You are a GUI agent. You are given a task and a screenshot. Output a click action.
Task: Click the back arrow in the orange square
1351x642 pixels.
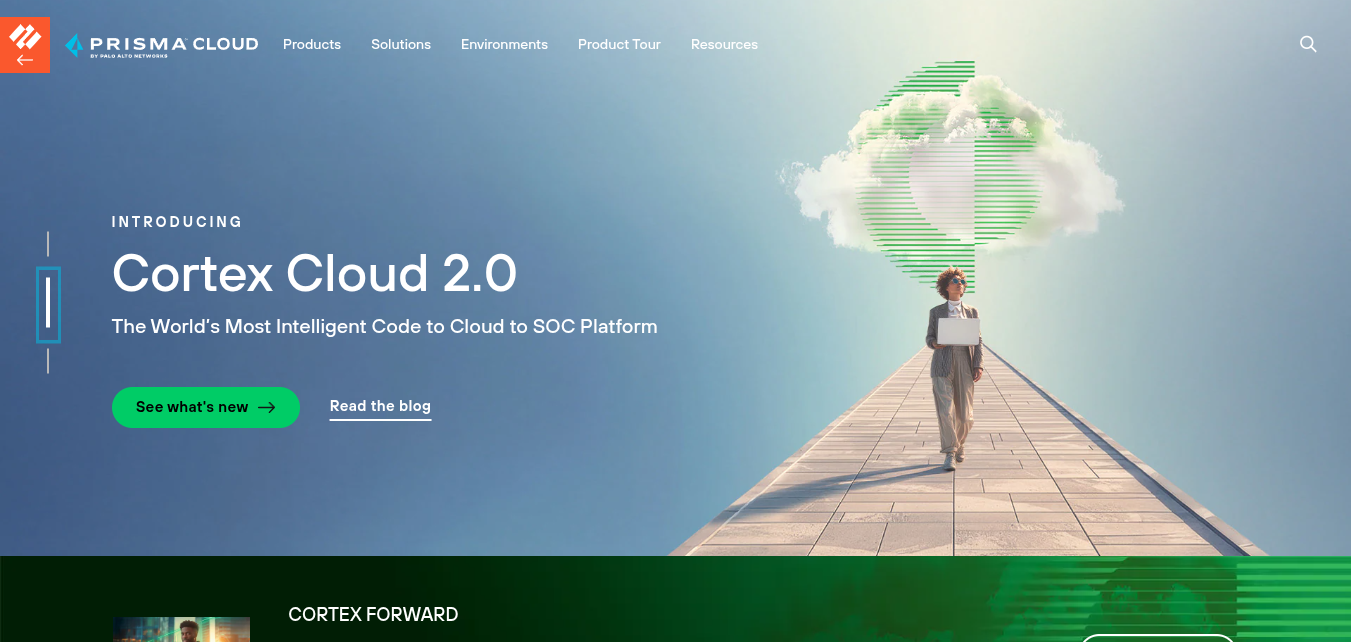pos(24,58)
